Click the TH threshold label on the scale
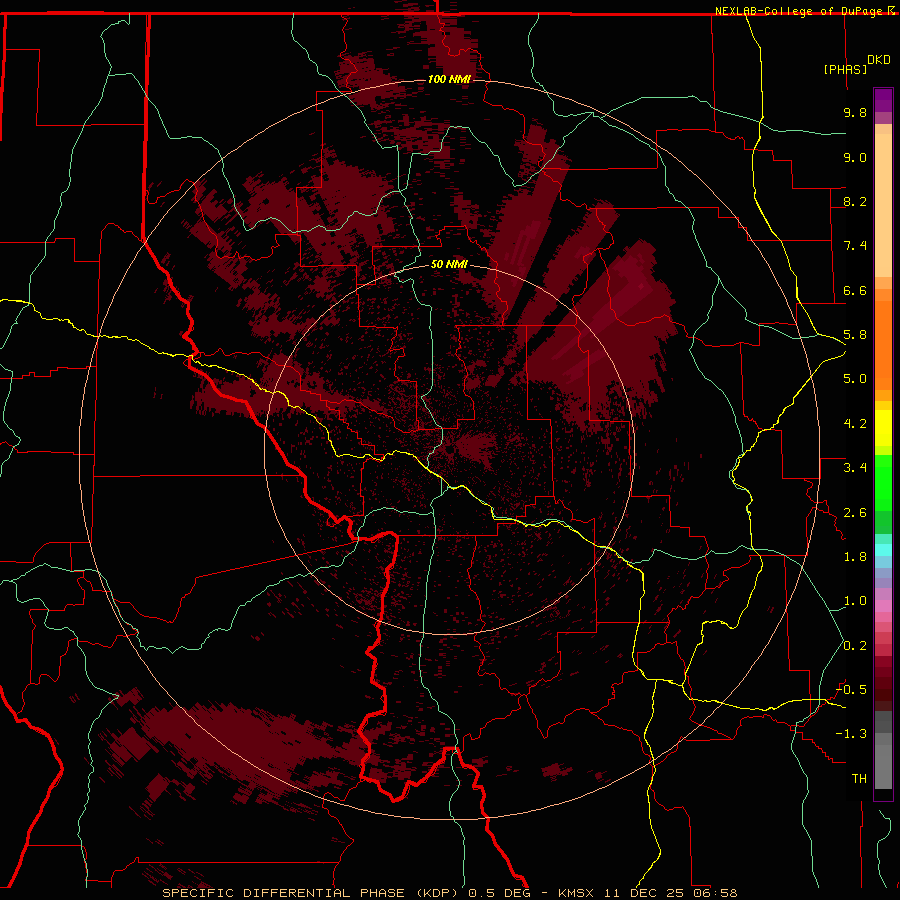This screenshot has height=900, width=900. tap(859, 779)
